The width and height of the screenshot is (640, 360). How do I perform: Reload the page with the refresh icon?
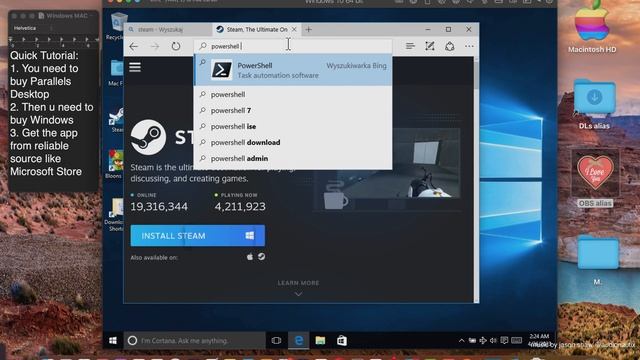[x=176, y=46]
